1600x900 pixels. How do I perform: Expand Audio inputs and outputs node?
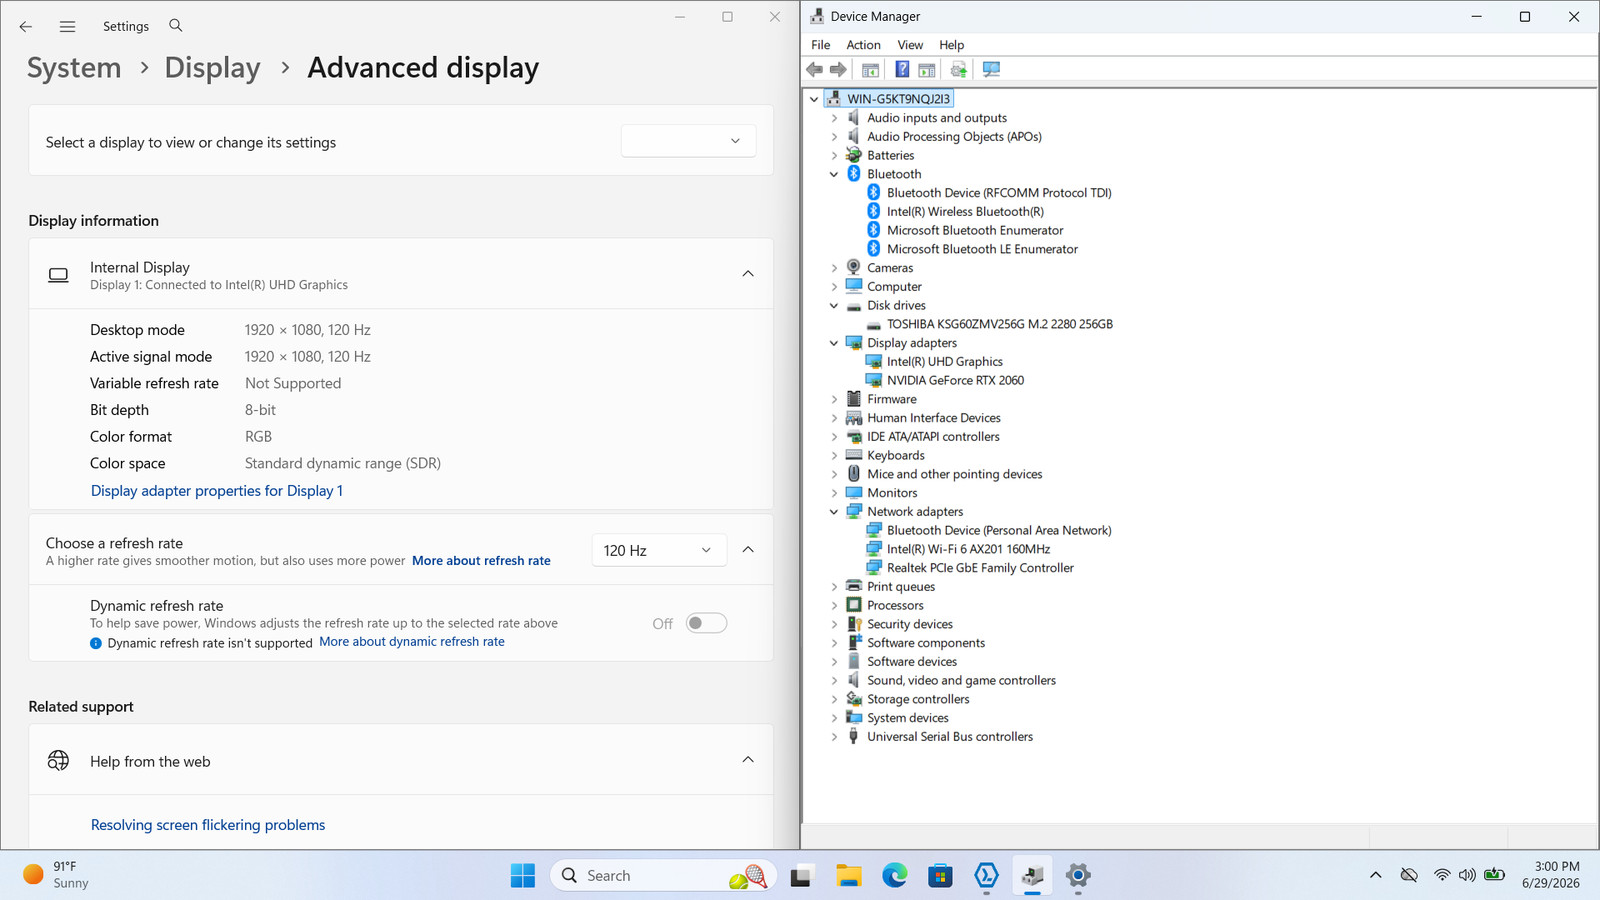pyautogui.click(x=834, y=118)
